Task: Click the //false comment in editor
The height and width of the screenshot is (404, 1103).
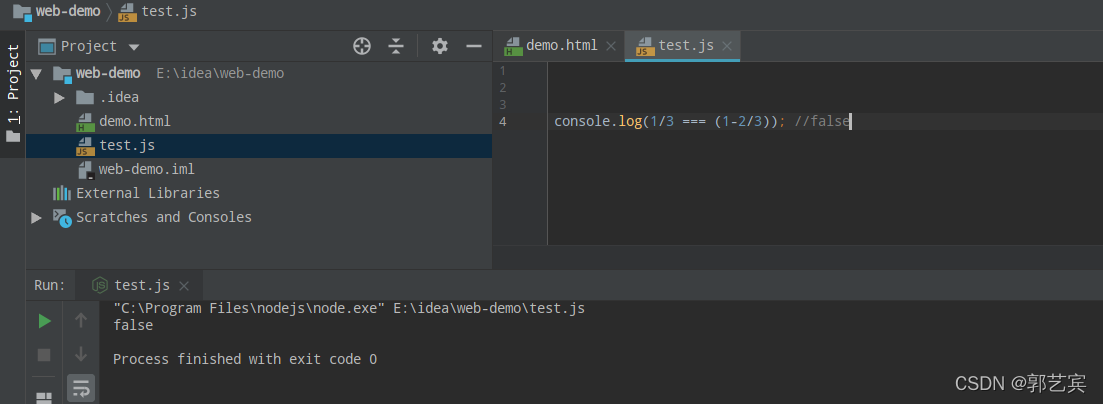Action: click(822, 121)
